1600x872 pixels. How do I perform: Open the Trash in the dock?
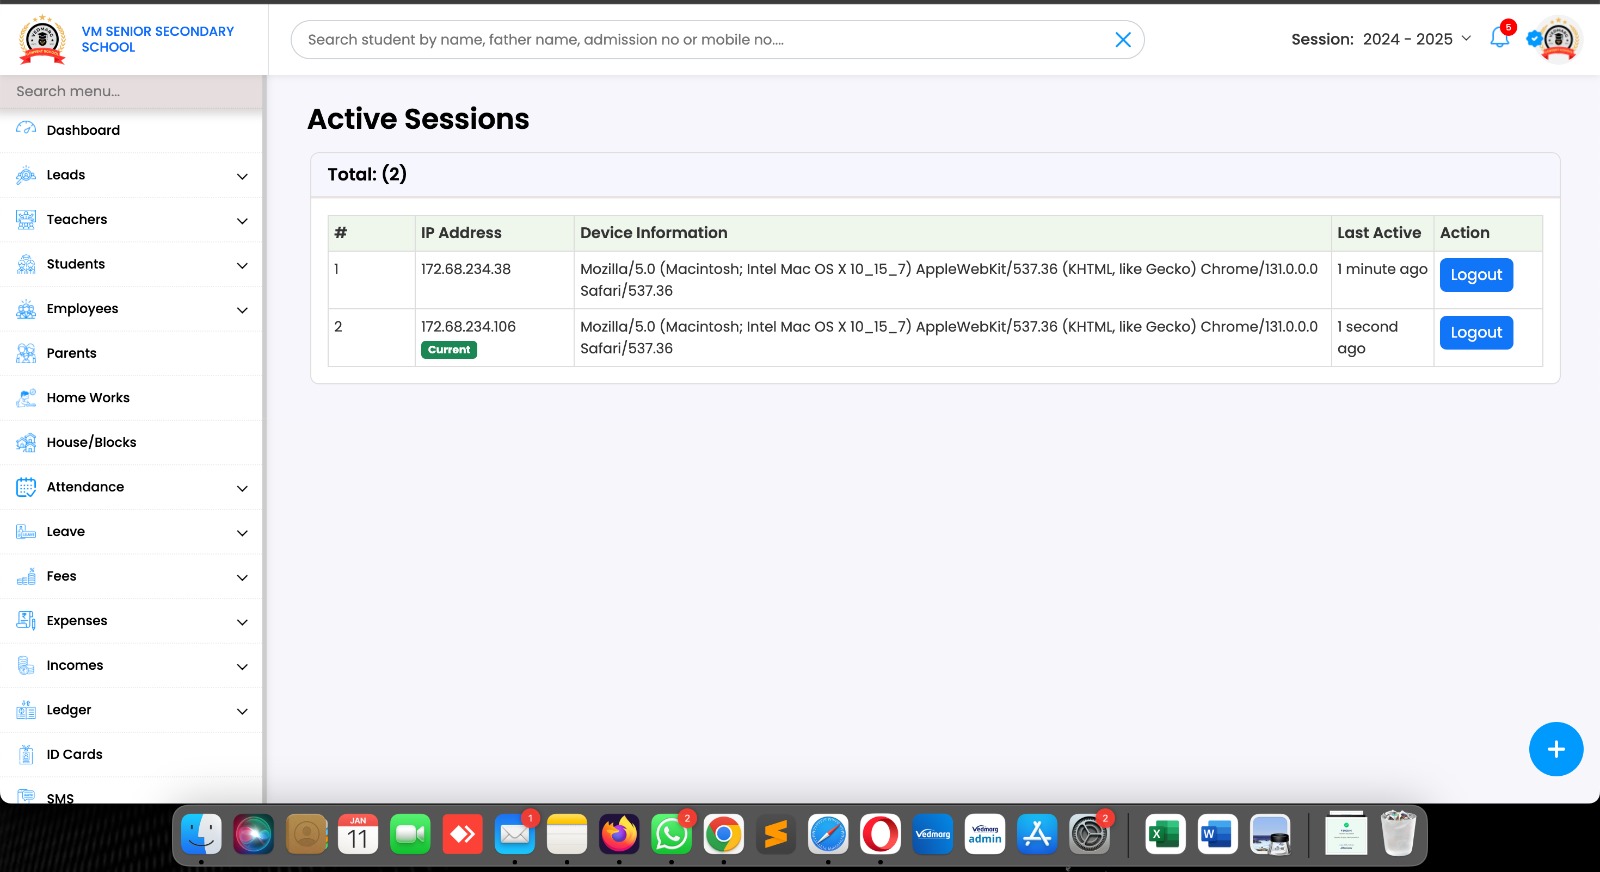(1398, 833)
